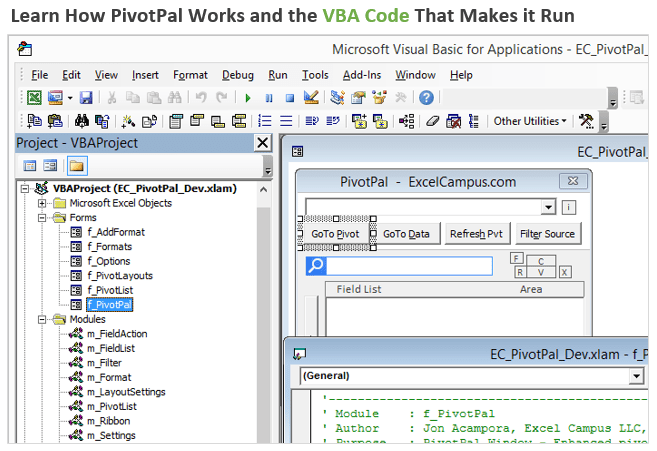Click the Design Mode toolbar icon

point(311,97)
